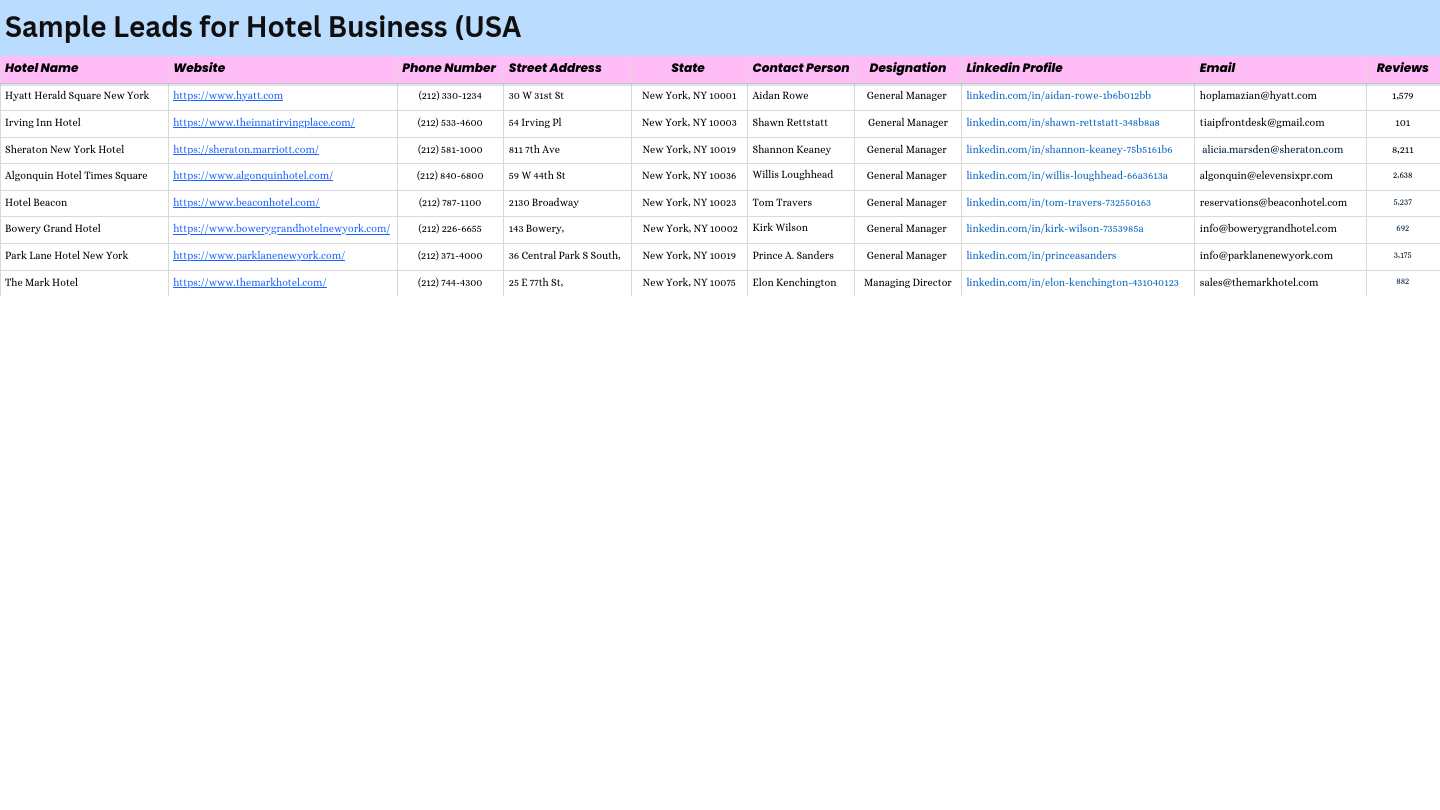Image resolution: width=1440 pixels, height=810 pixels.
Task: Open Aidan Rowe's LinkedIn profile link
Action: (1058, 95)
